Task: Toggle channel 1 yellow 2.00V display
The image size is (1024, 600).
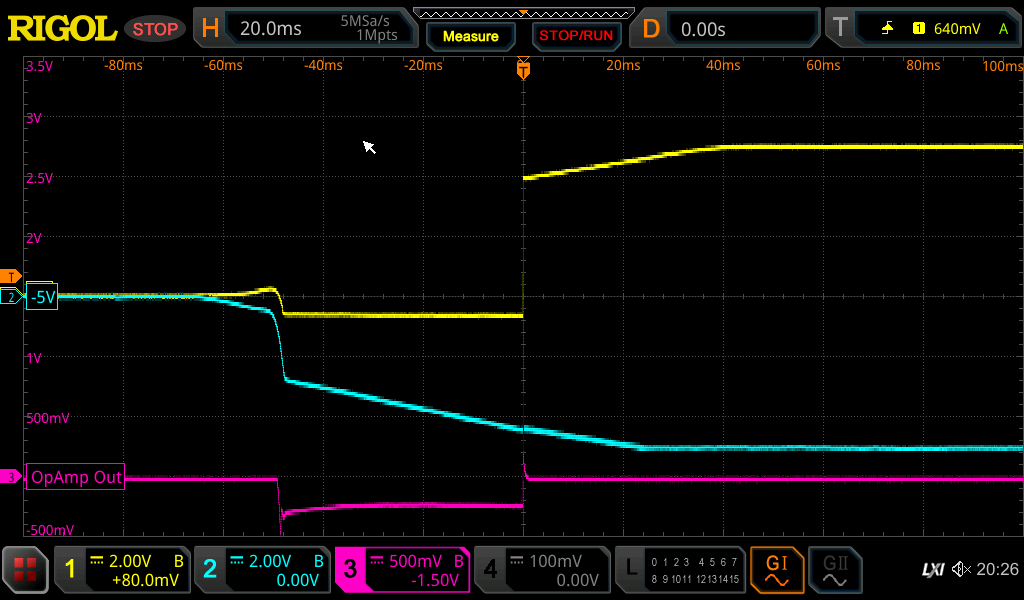Action: pyautogui.click(x=122, y=570)
